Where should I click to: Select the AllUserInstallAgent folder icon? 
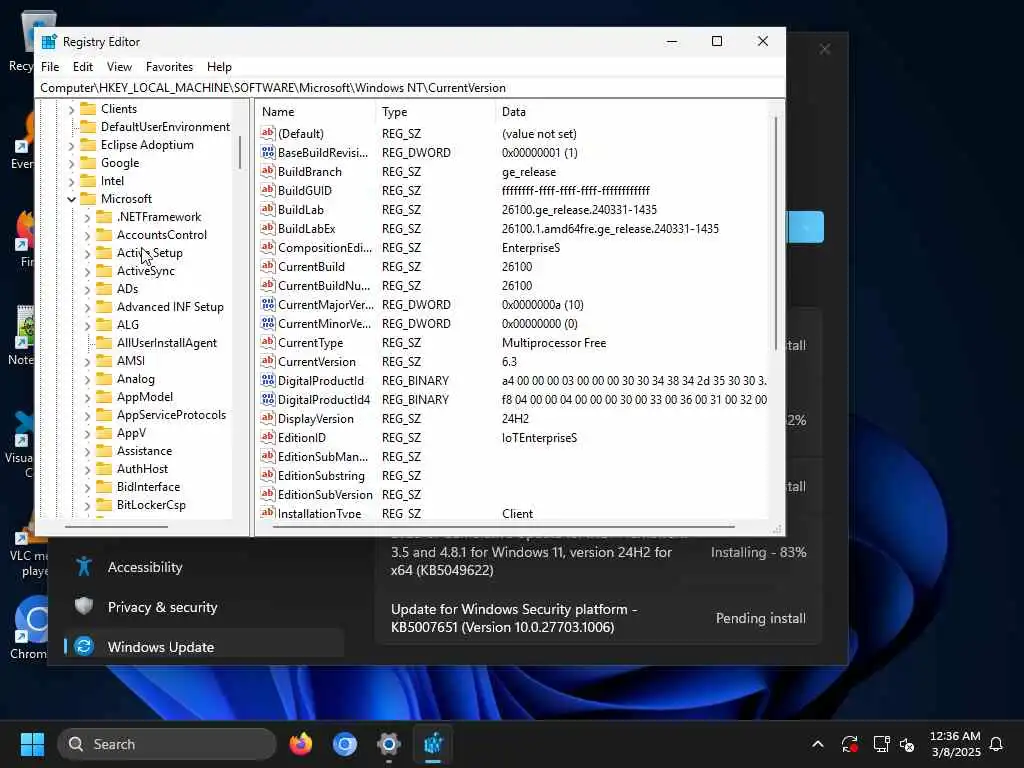pos(104,342)
